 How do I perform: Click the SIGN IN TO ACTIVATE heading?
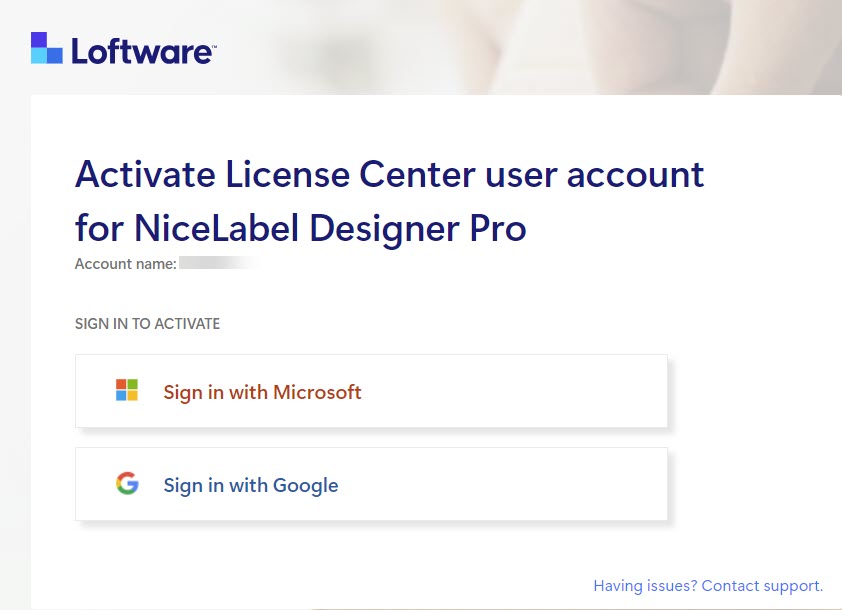(147, 324)
